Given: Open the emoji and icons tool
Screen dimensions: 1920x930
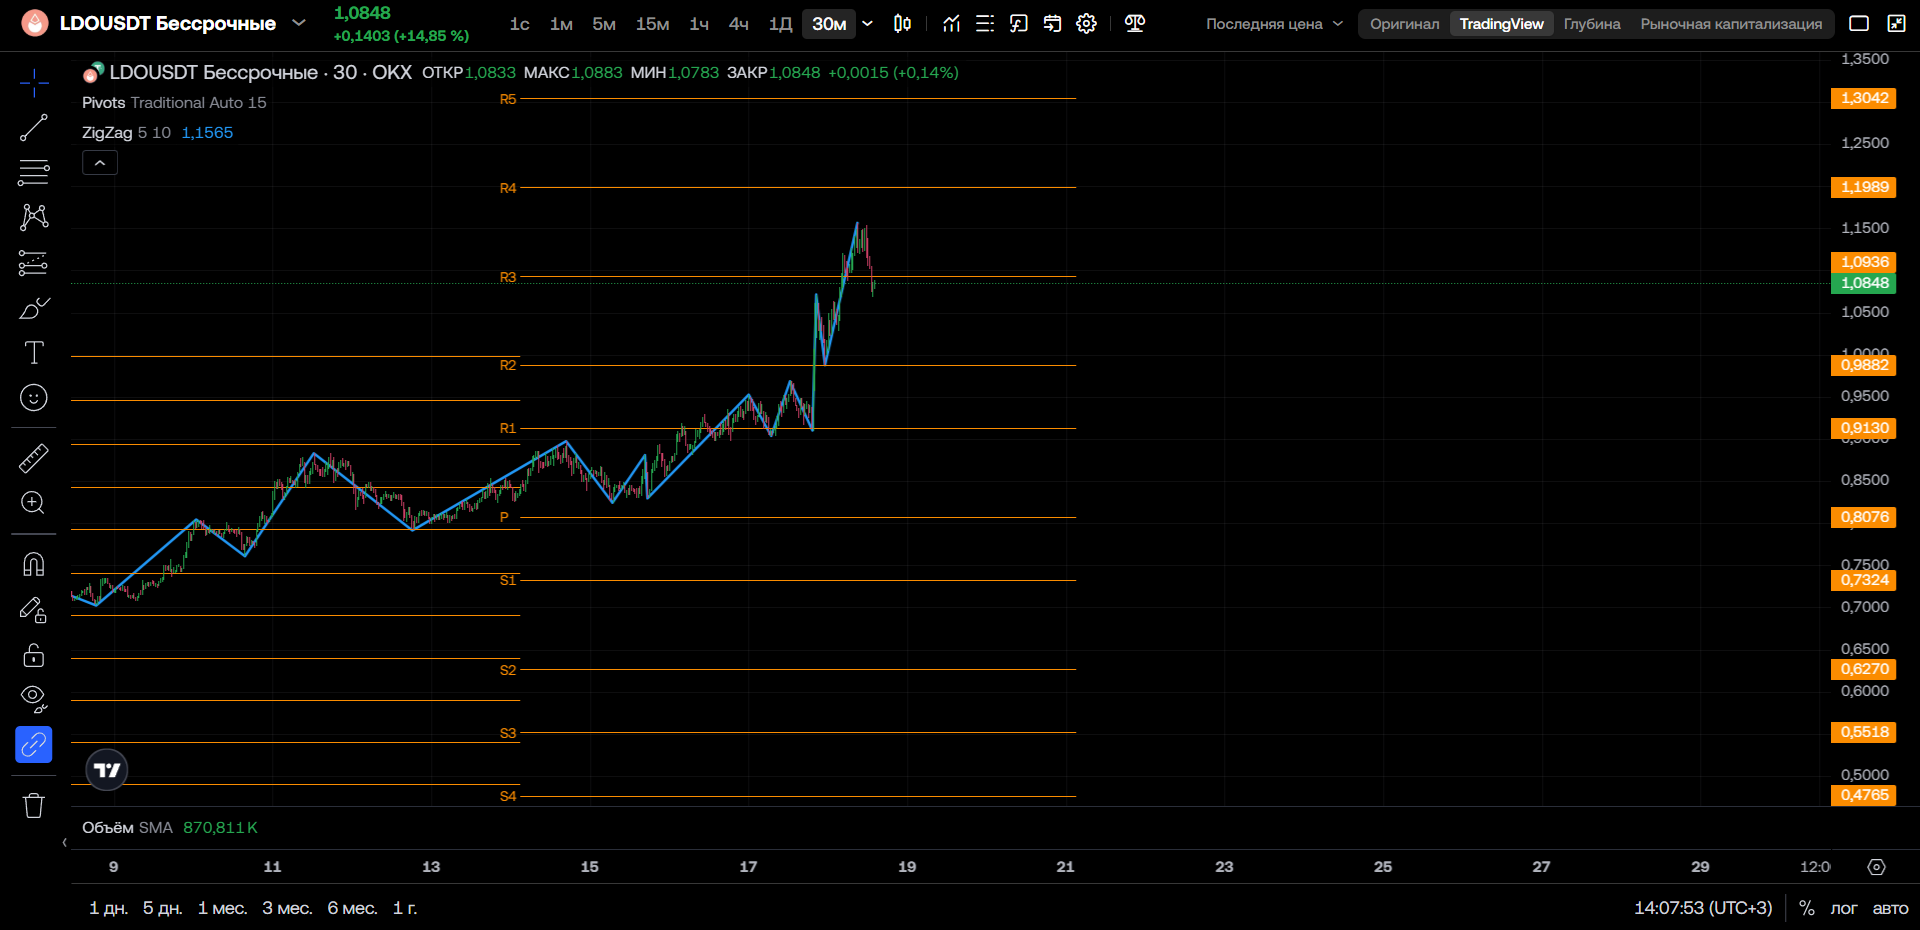Looking at the screenshot, I should (x=34, y=398).
